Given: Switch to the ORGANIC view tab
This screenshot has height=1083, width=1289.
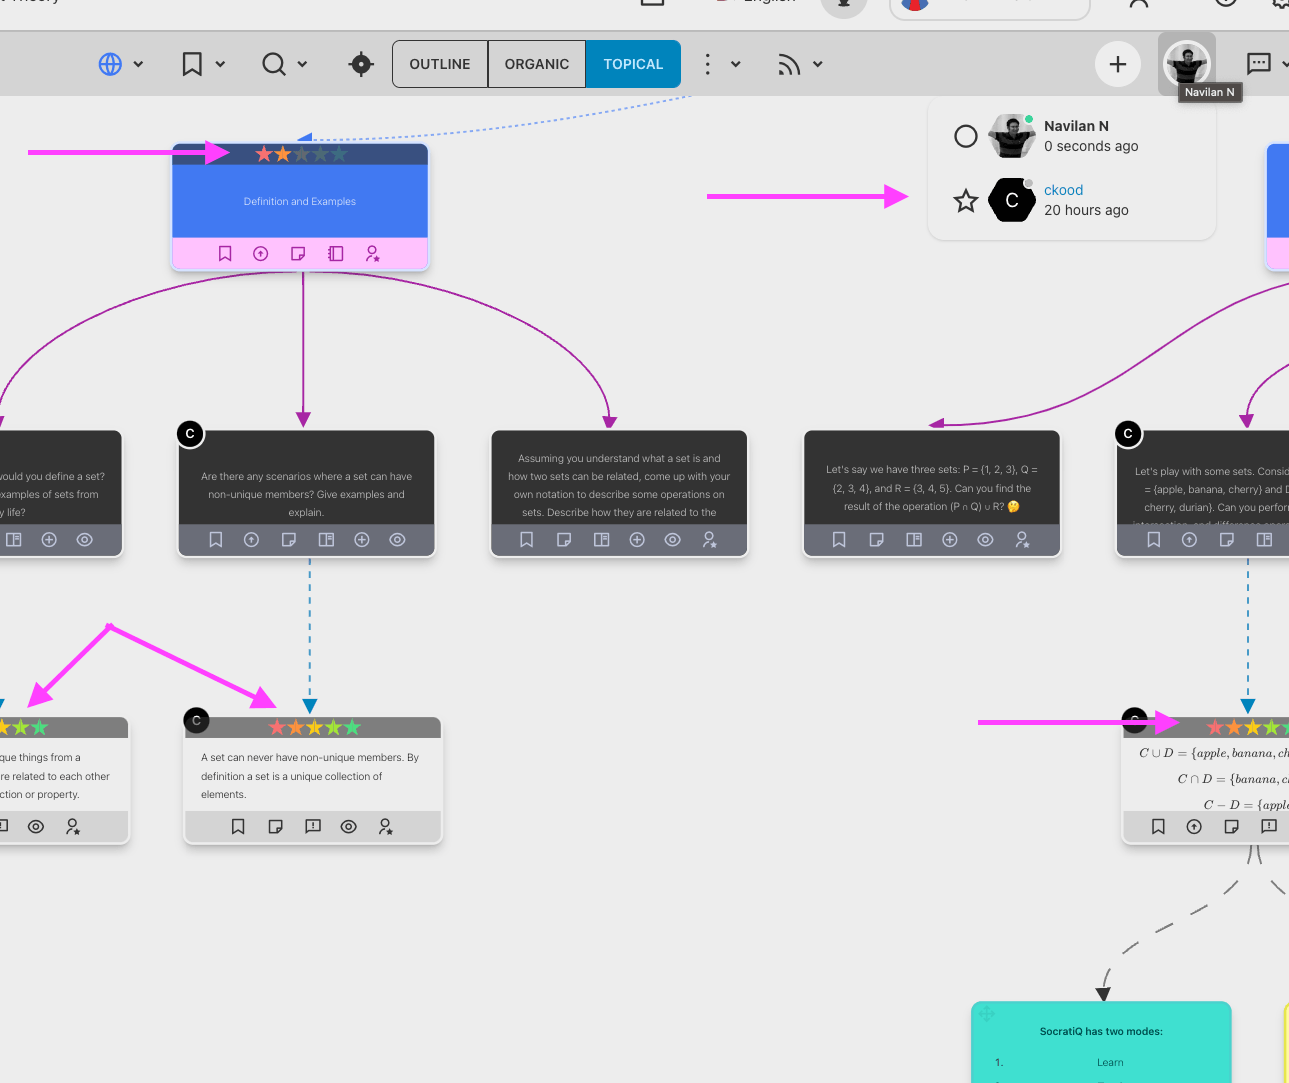Looking at the screenshot, I should 537,64.
